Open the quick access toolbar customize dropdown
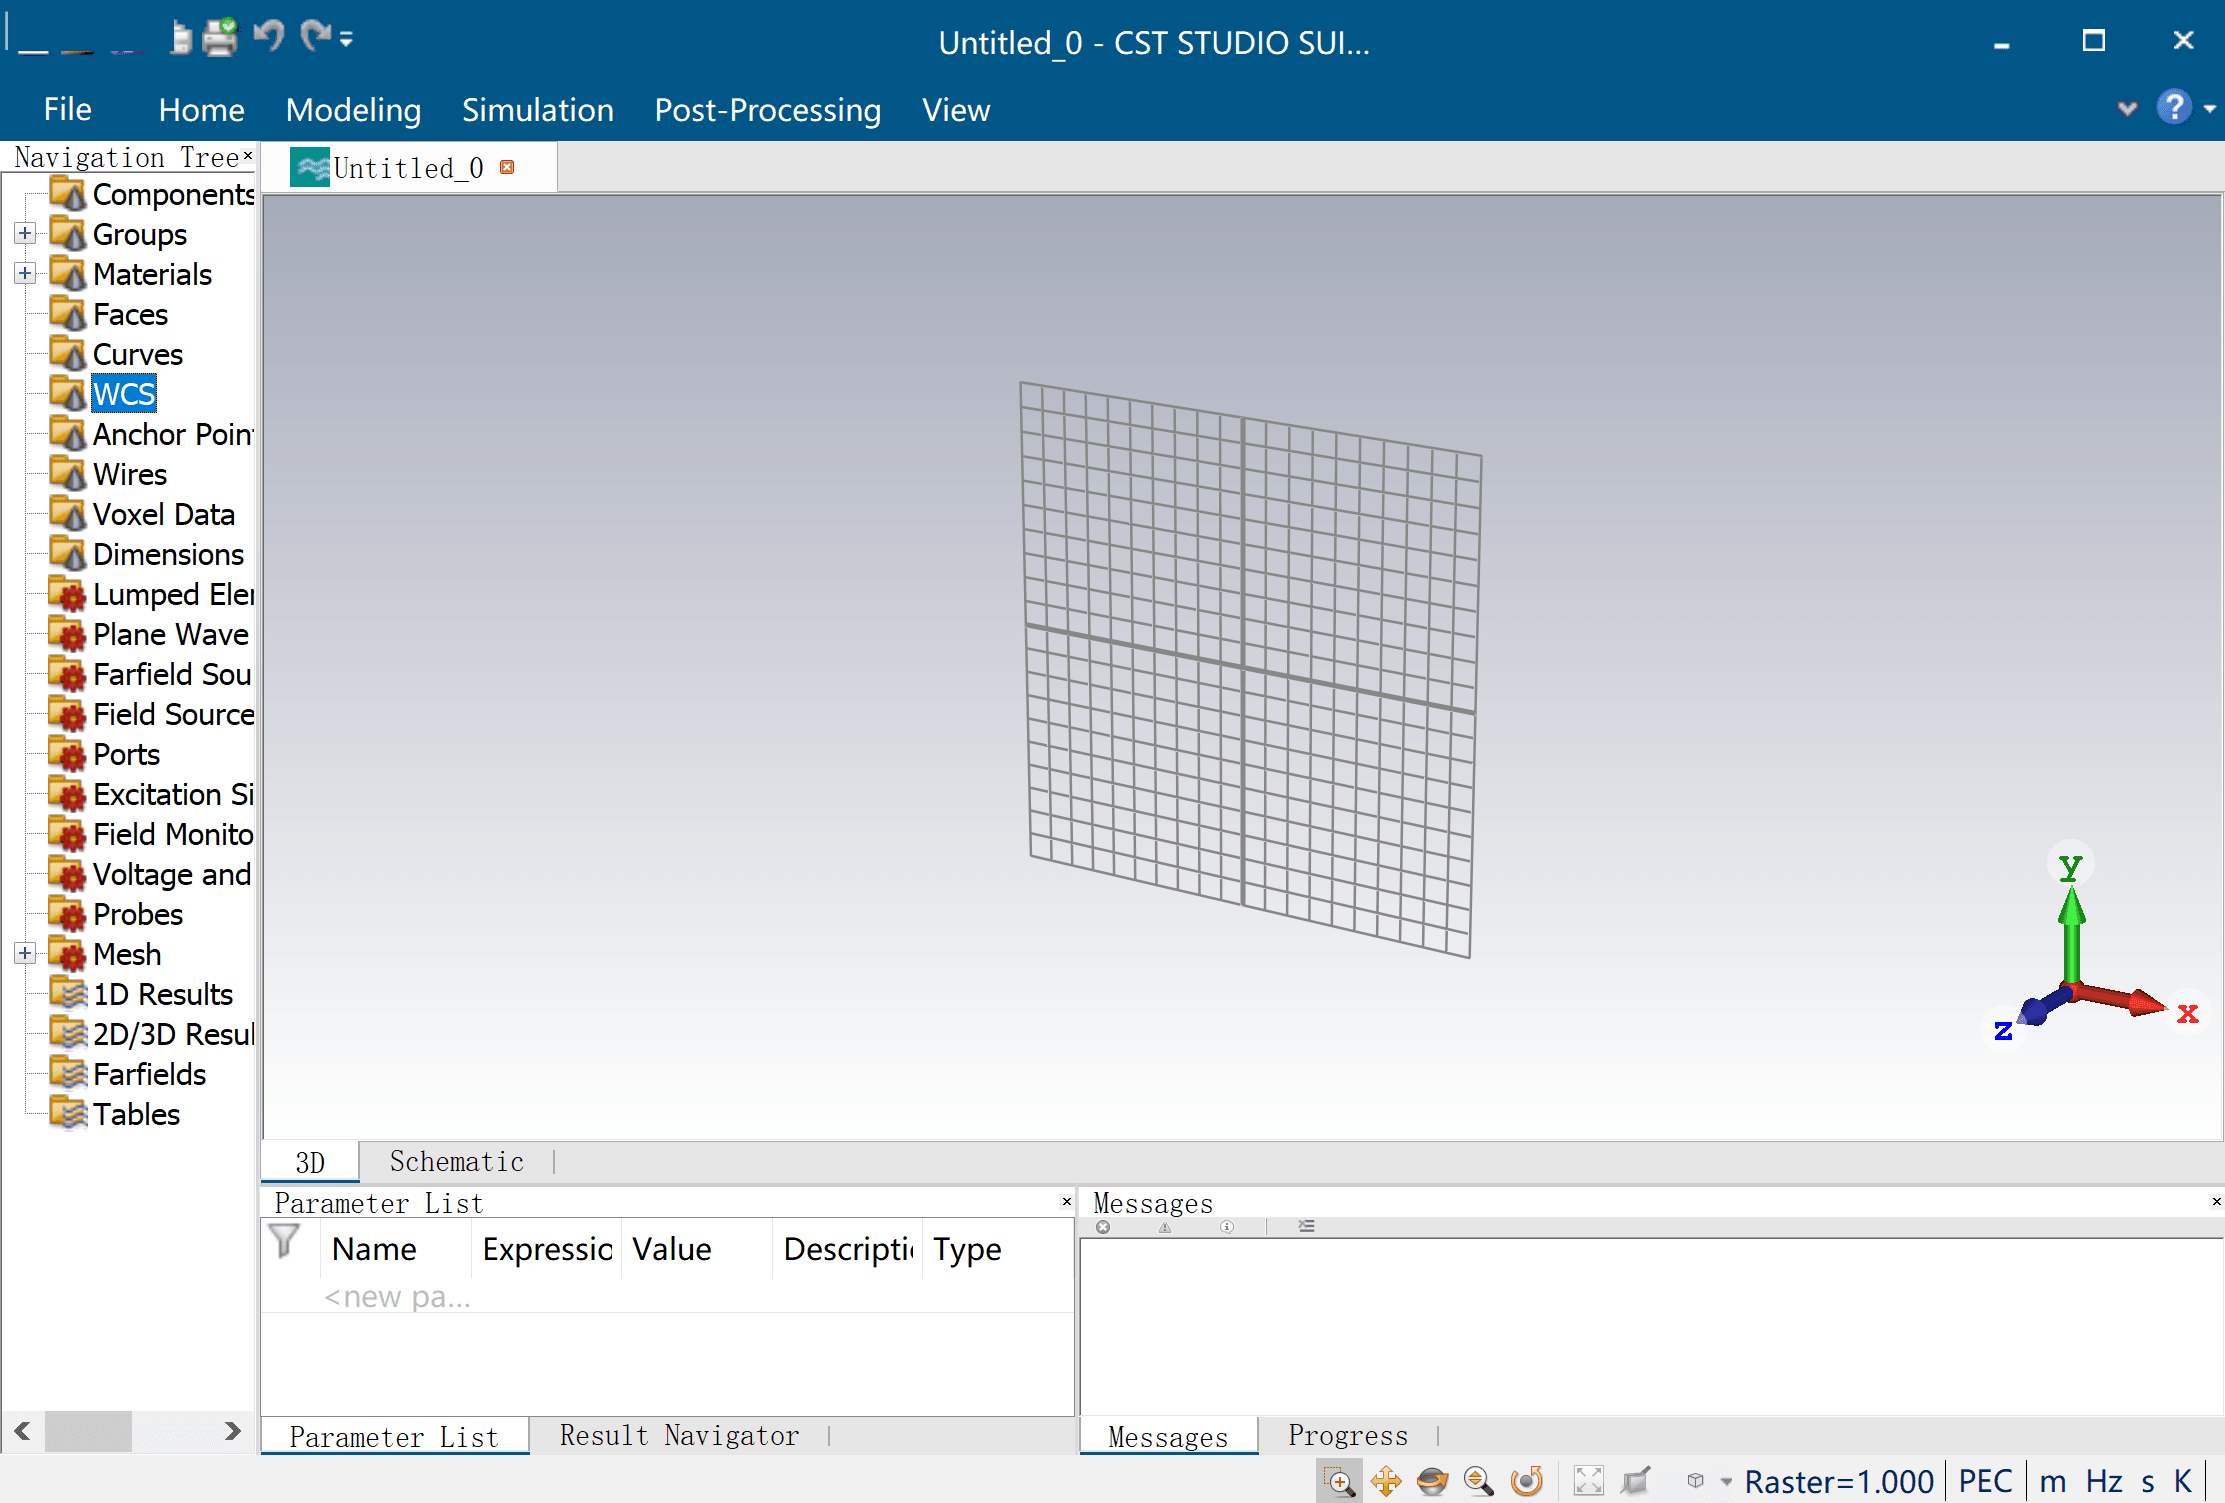This screenshot has width=2225, height=1503. pyautogui.click(x=346, y=40)
